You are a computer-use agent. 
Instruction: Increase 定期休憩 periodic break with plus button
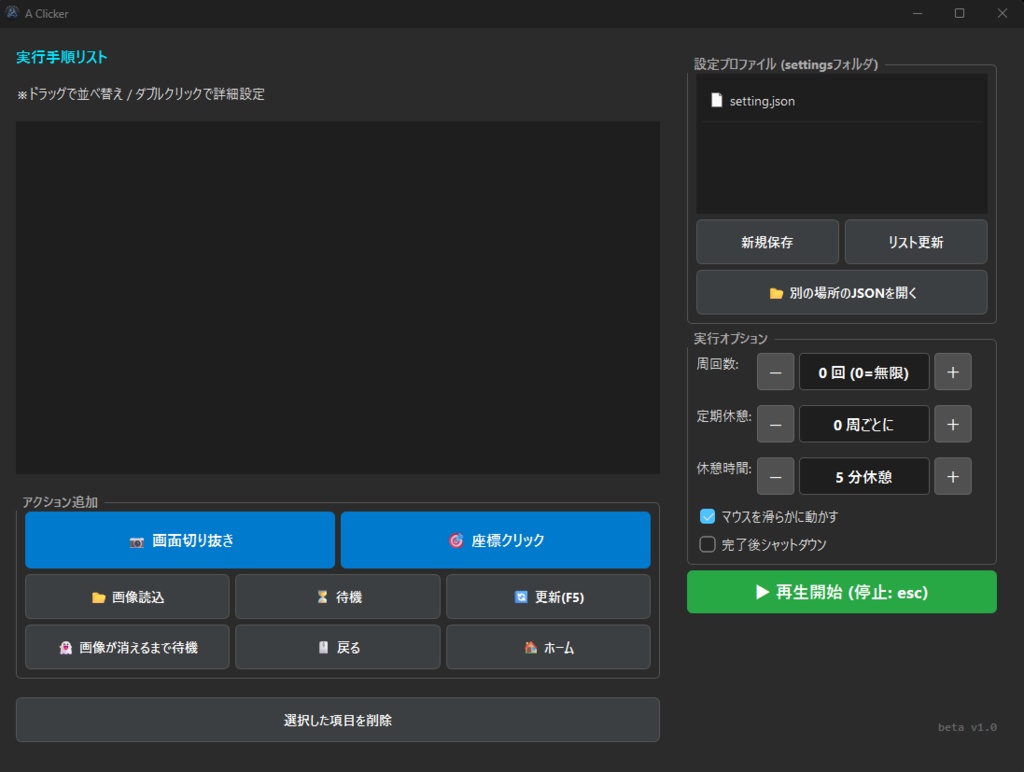[952, 424]
